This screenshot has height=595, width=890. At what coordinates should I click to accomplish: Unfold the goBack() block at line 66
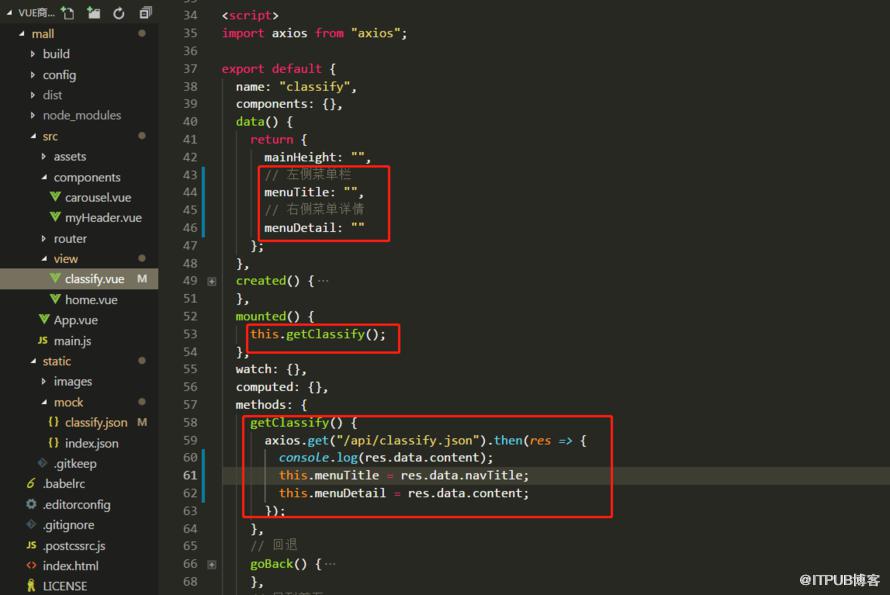click(212, 564)
